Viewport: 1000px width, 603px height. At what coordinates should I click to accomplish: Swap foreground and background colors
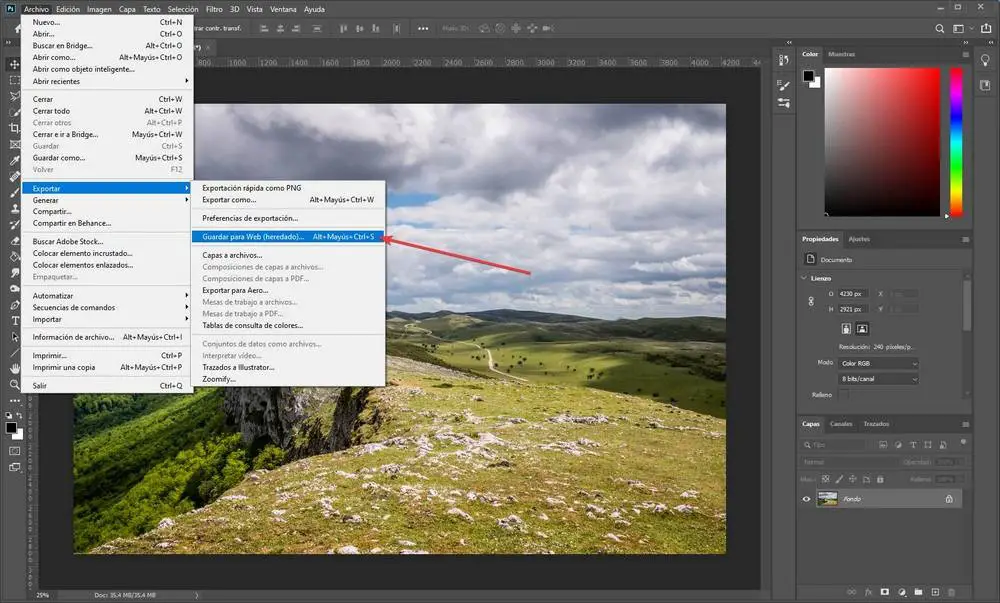(x=19, y=416)
